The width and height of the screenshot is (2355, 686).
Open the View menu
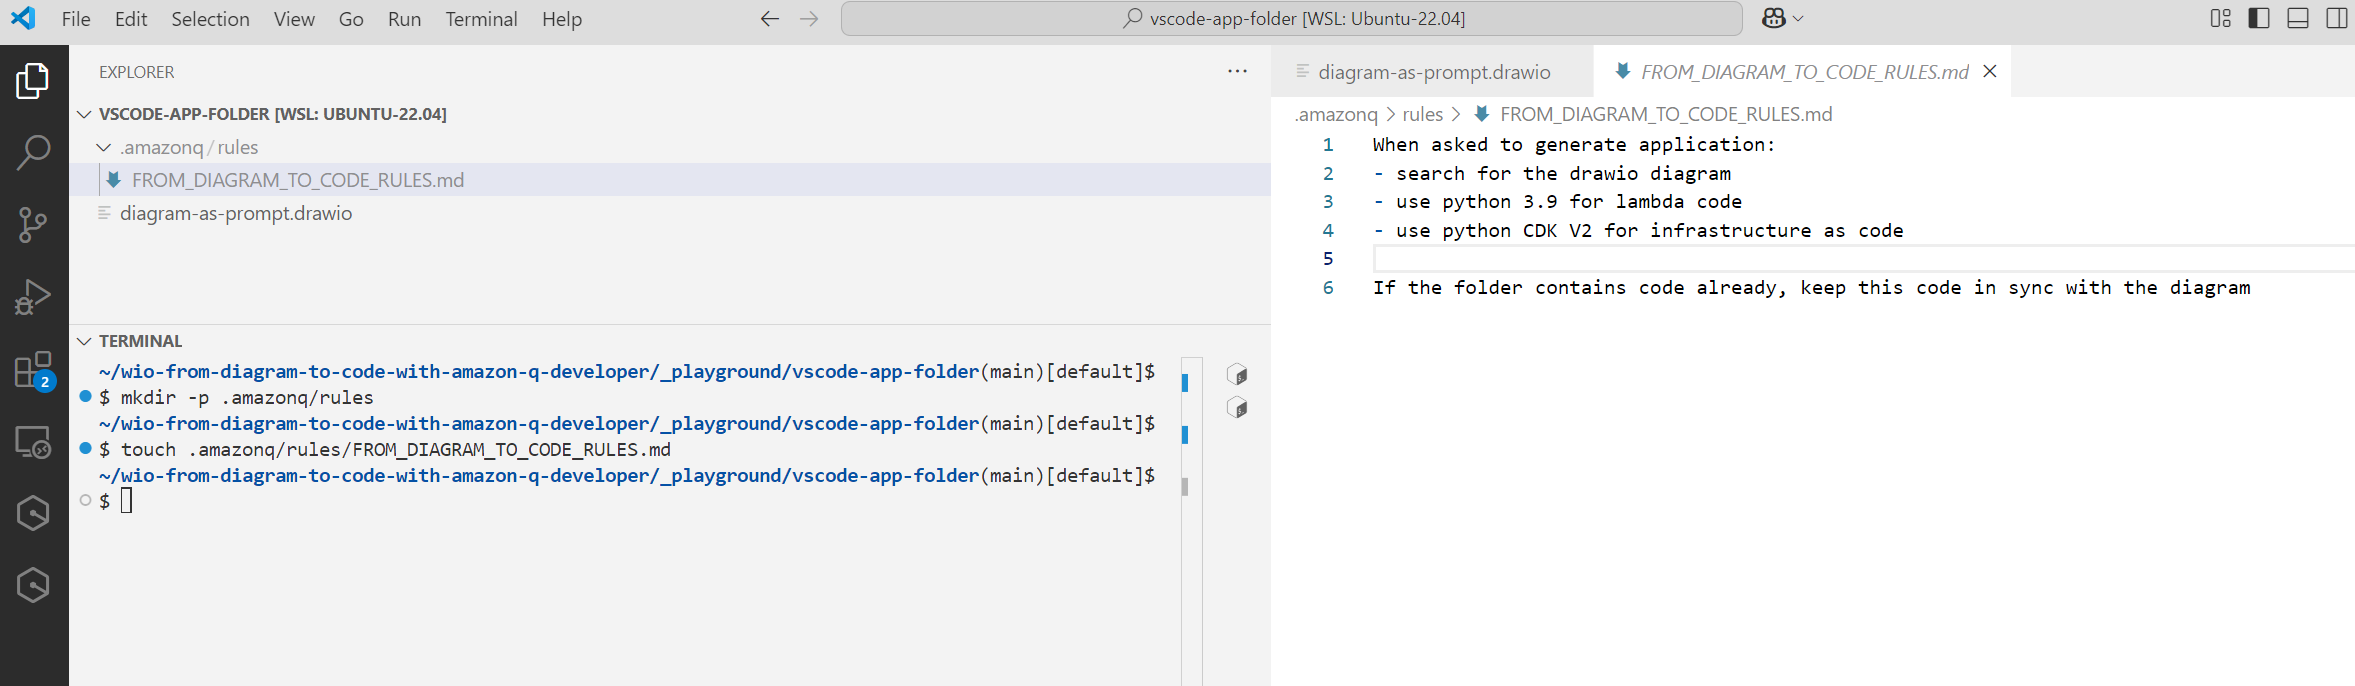point(294,19)
